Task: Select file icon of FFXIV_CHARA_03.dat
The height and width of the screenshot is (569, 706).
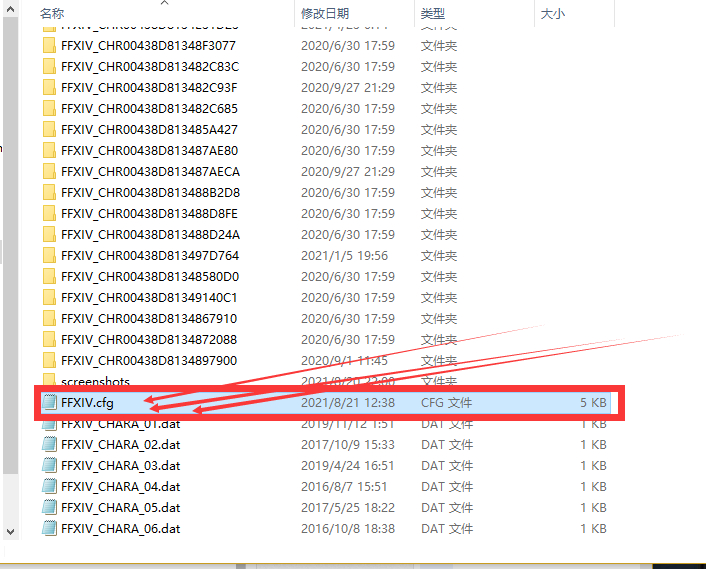Action: 49,465
